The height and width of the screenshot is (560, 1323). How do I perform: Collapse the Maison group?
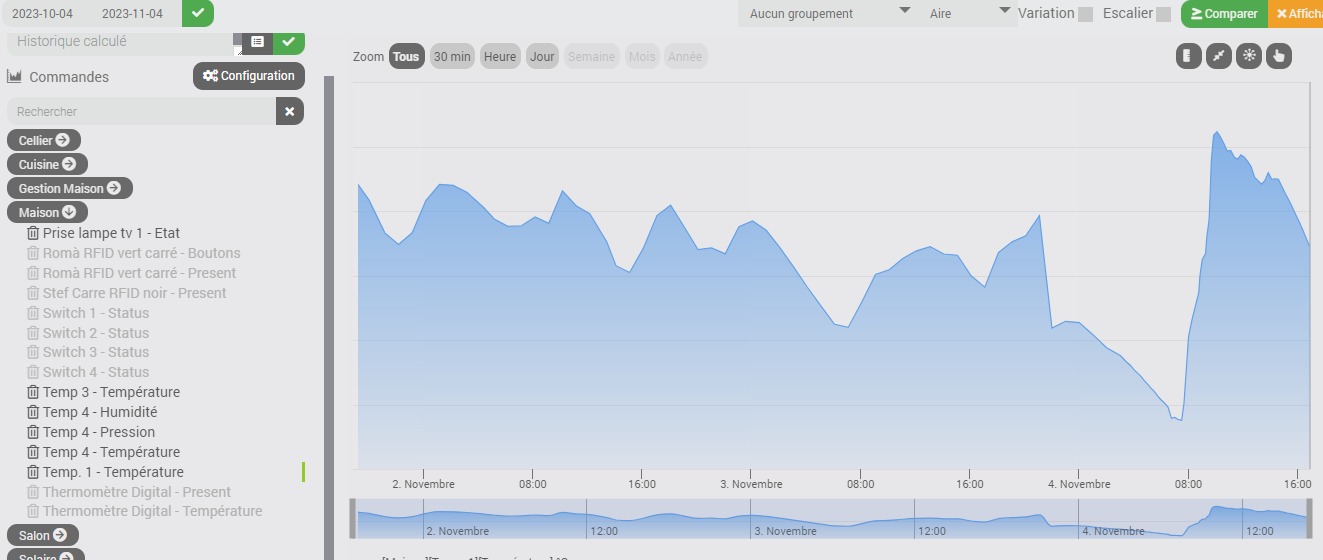[47, 212]
